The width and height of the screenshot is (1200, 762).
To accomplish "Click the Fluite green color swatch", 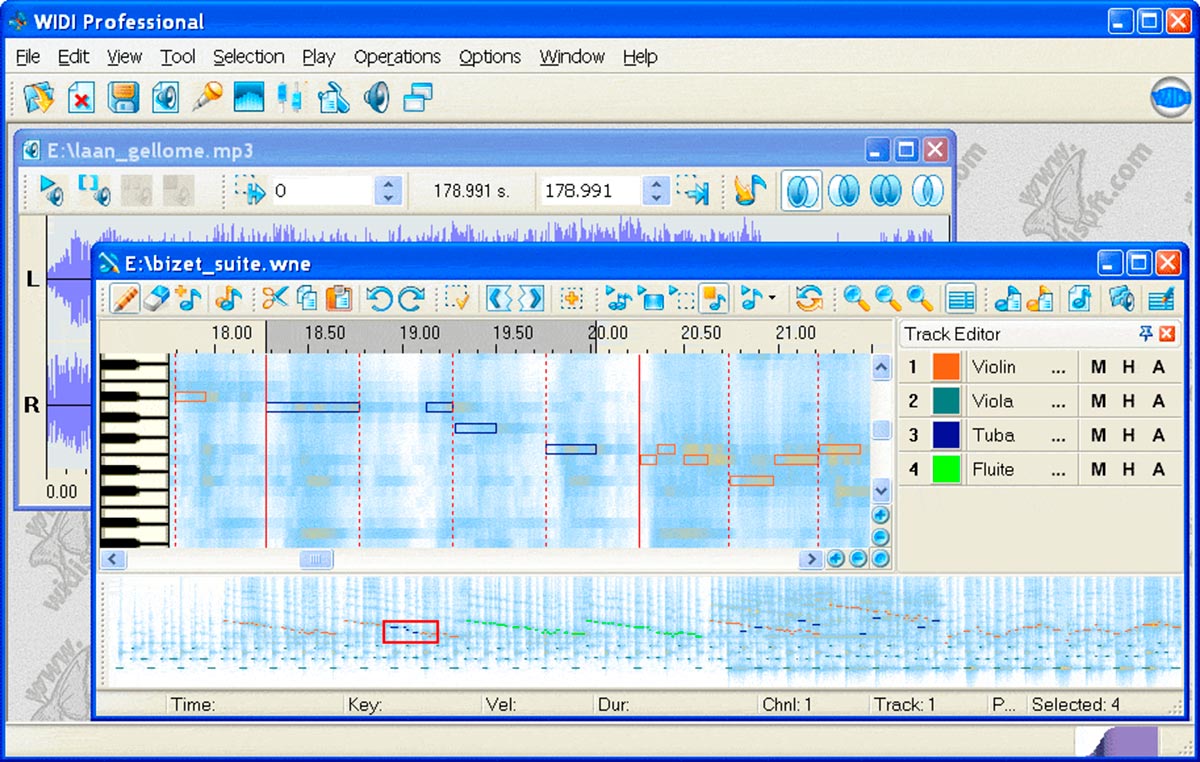I will click(946, 469).
